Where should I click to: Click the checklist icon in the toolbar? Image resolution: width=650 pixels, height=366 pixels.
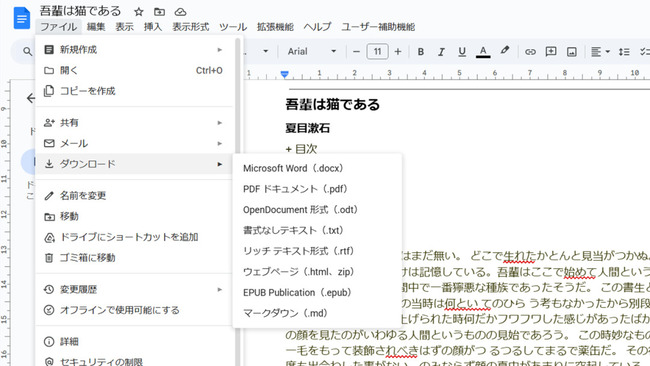coord(645,52)
